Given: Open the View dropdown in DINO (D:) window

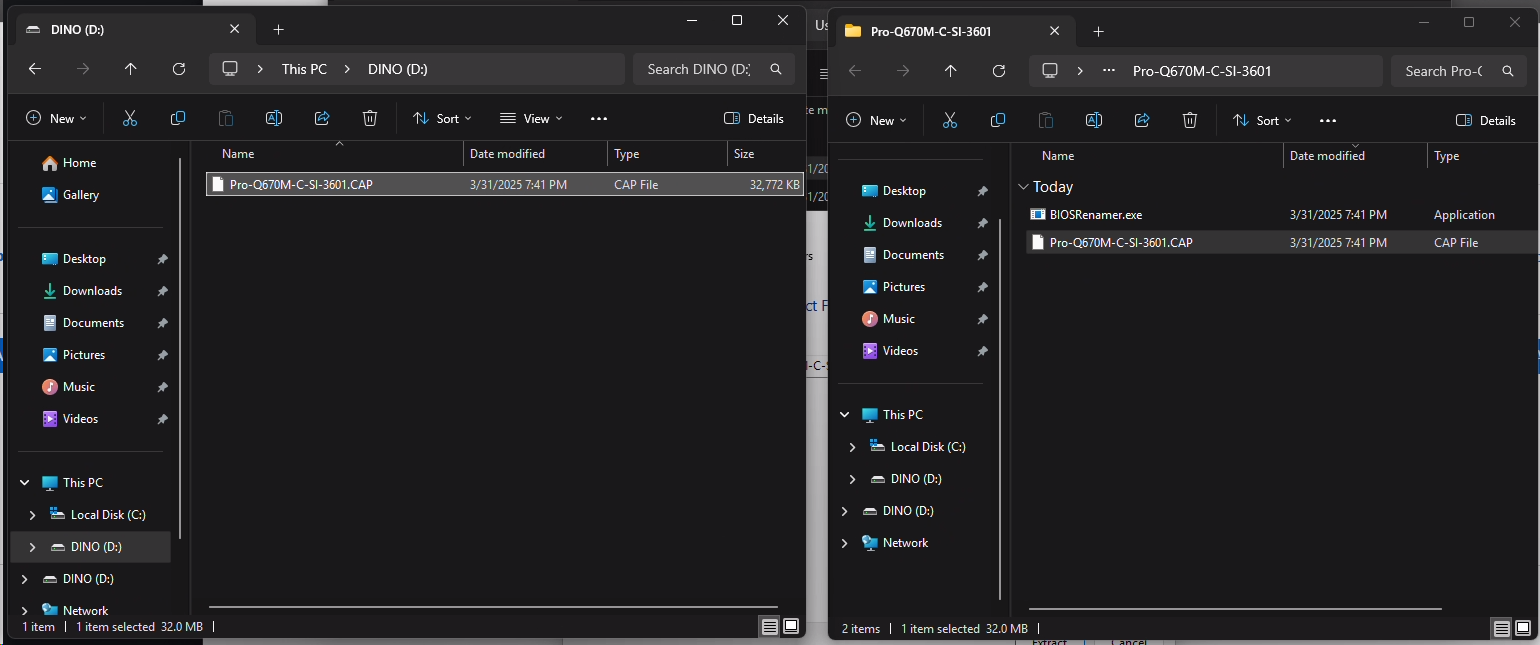Looking at the screenshot, I should point(531,118).
